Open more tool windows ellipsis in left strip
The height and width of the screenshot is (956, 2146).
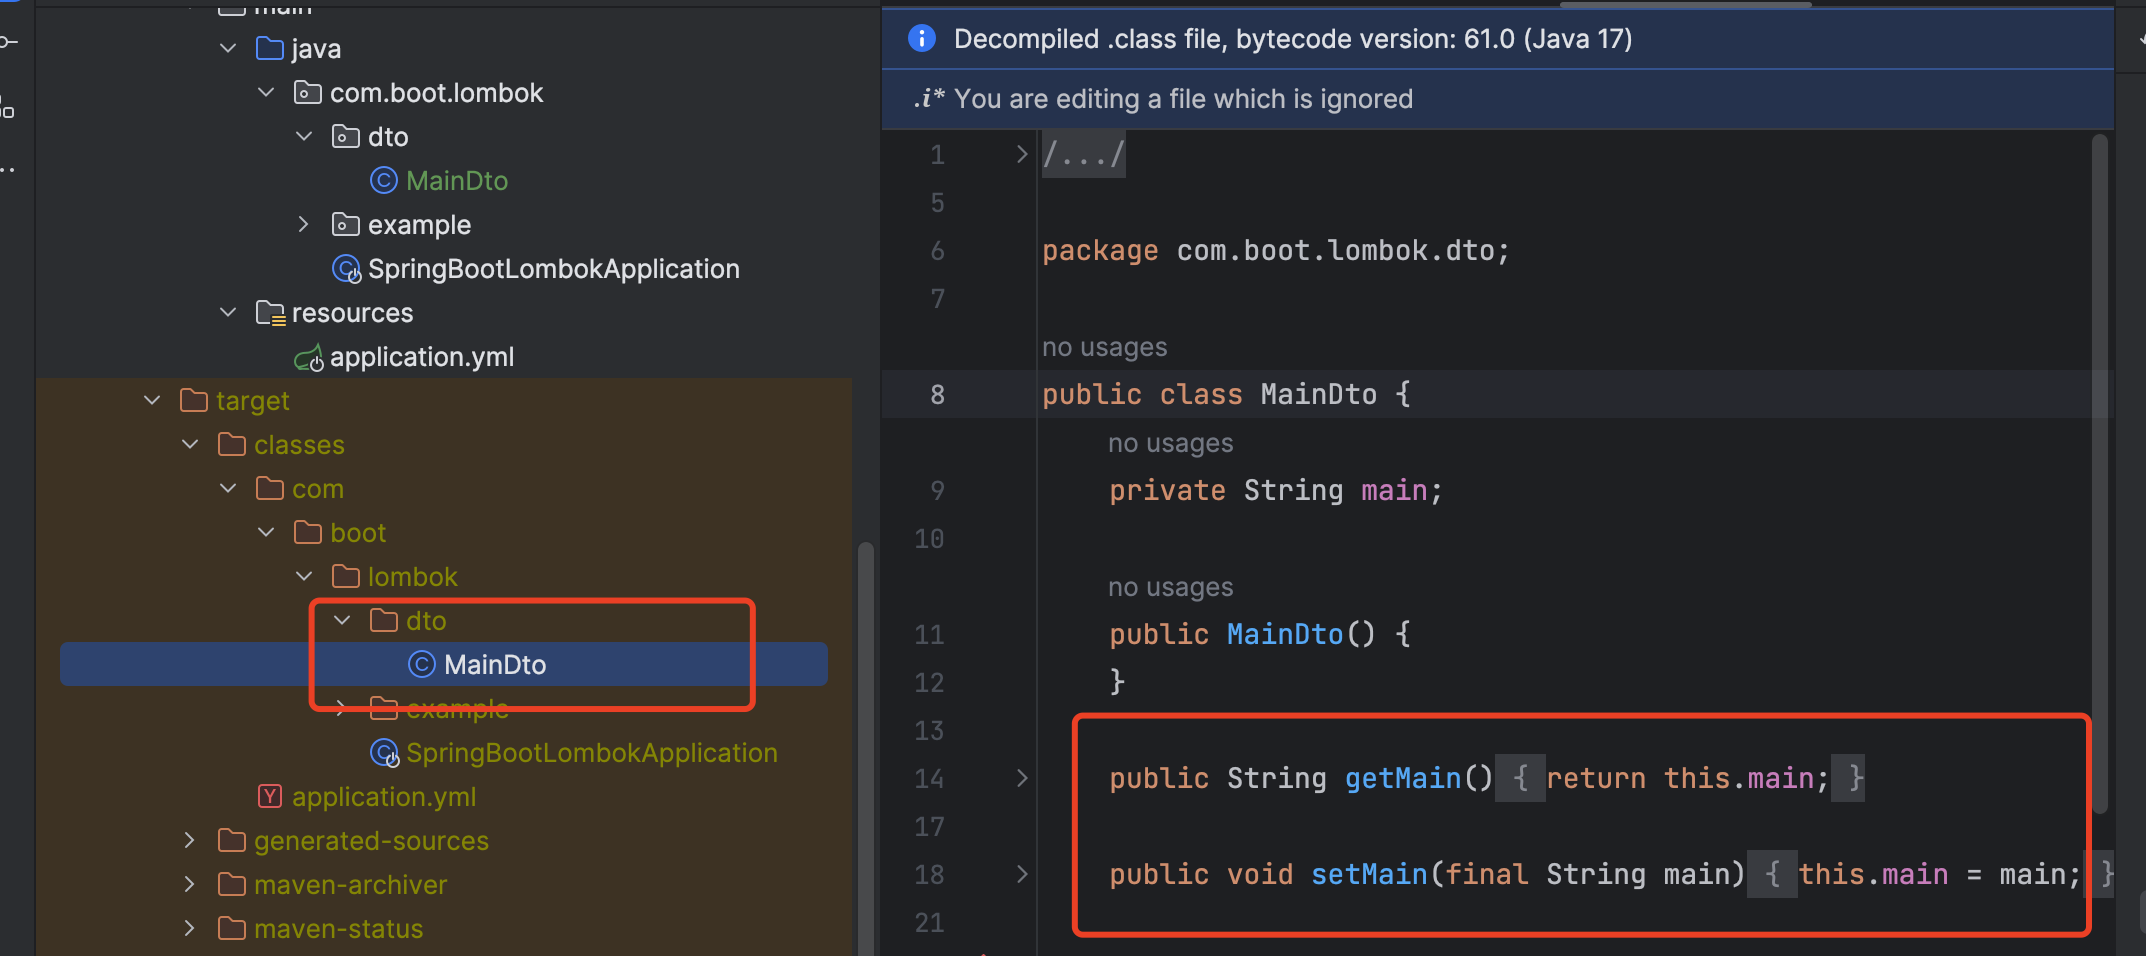coord(8,170)
